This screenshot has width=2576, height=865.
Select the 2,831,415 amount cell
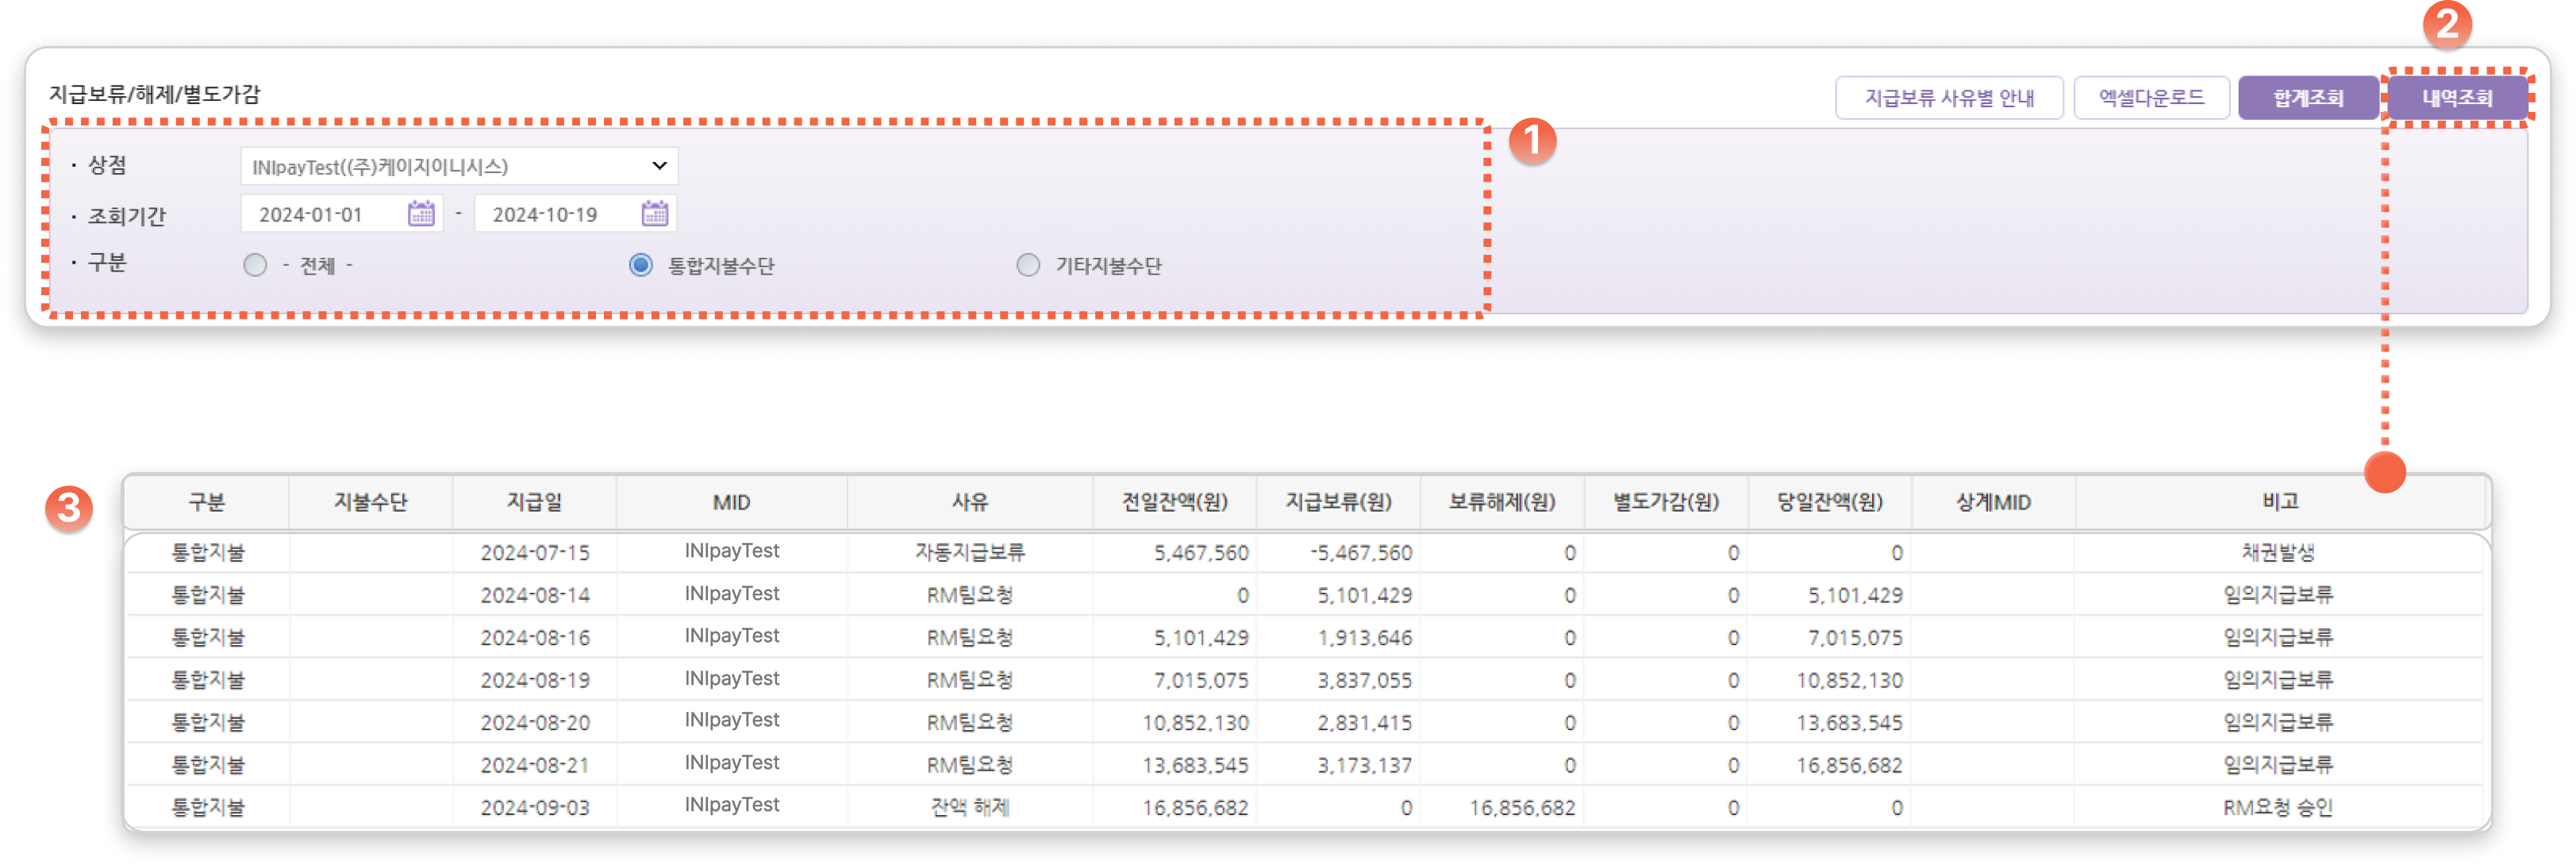[1339, 723]
